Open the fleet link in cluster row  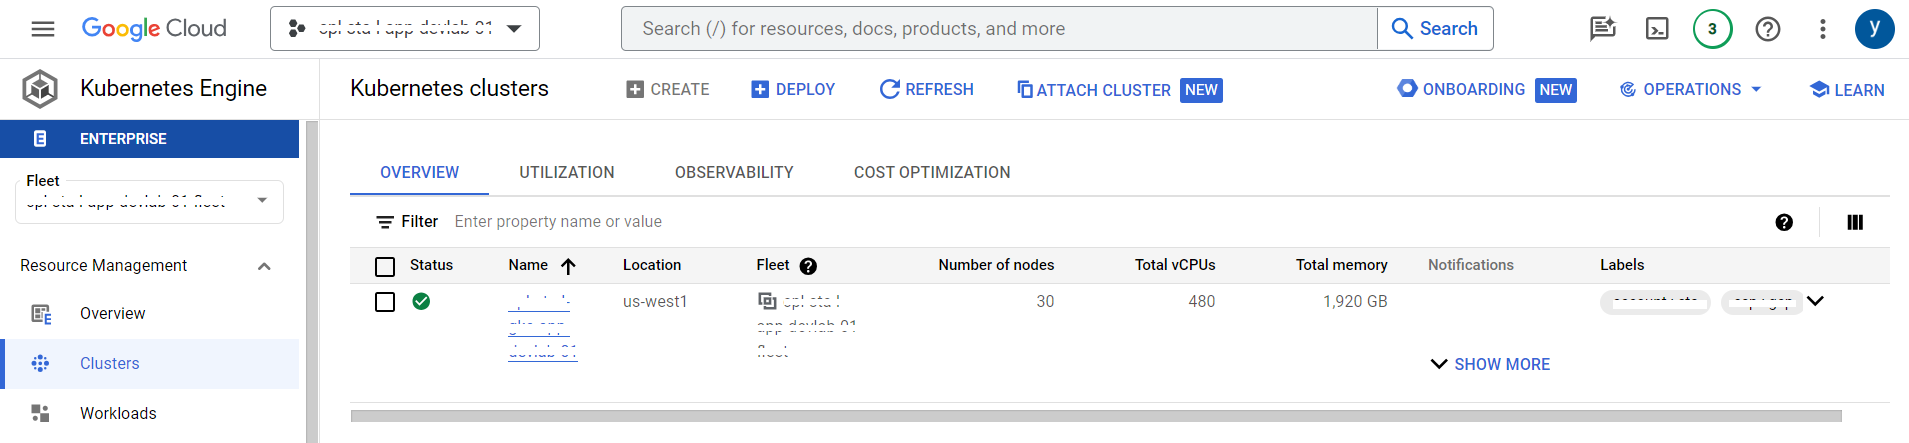pos(807,326)
